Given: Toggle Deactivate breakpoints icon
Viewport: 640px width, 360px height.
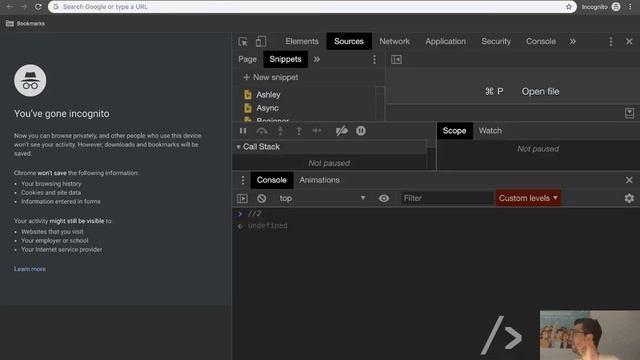Looking at the screenshot, I should pos(342,131).
